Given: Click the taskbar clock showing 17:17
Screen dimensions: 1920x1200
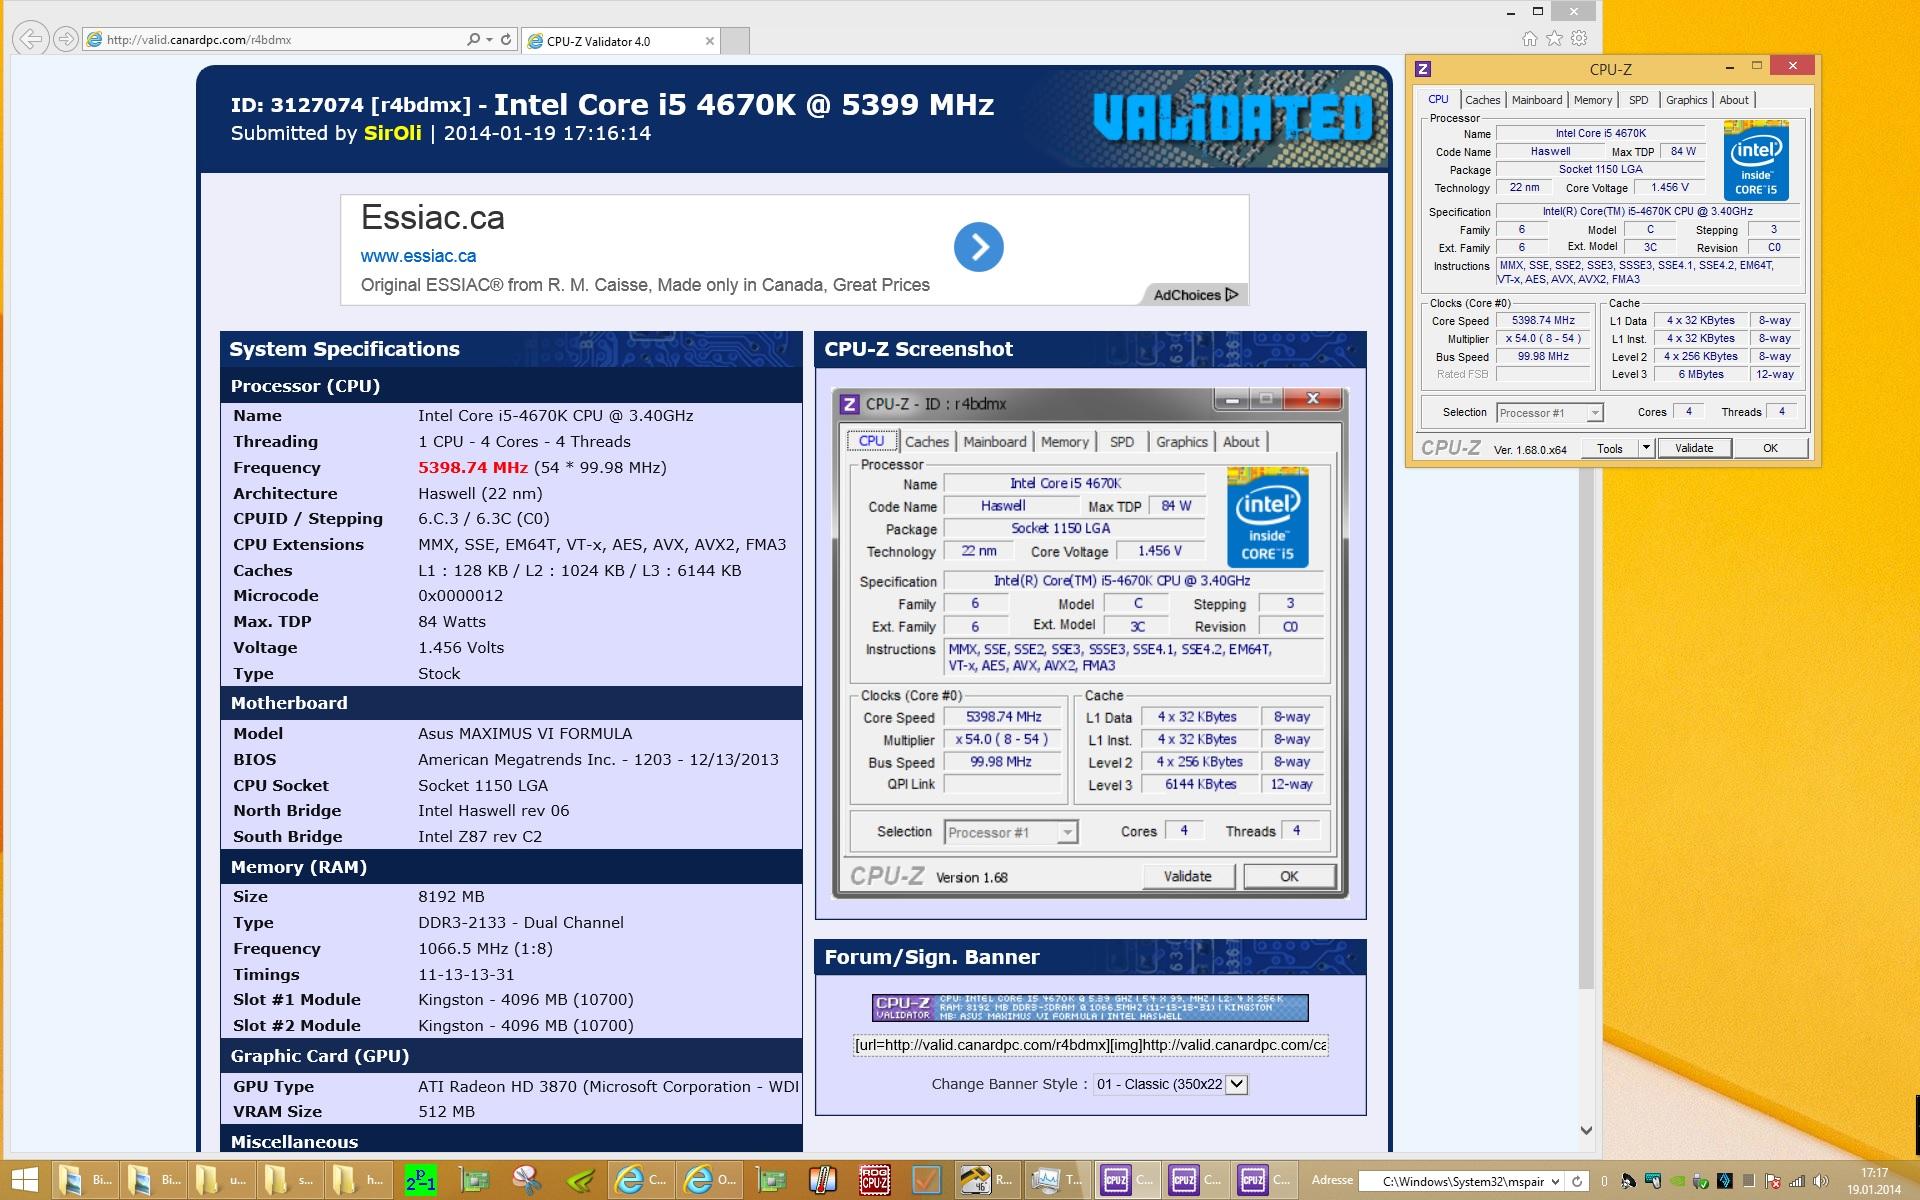Looking at the screenshot, I should (1874, 1181).
